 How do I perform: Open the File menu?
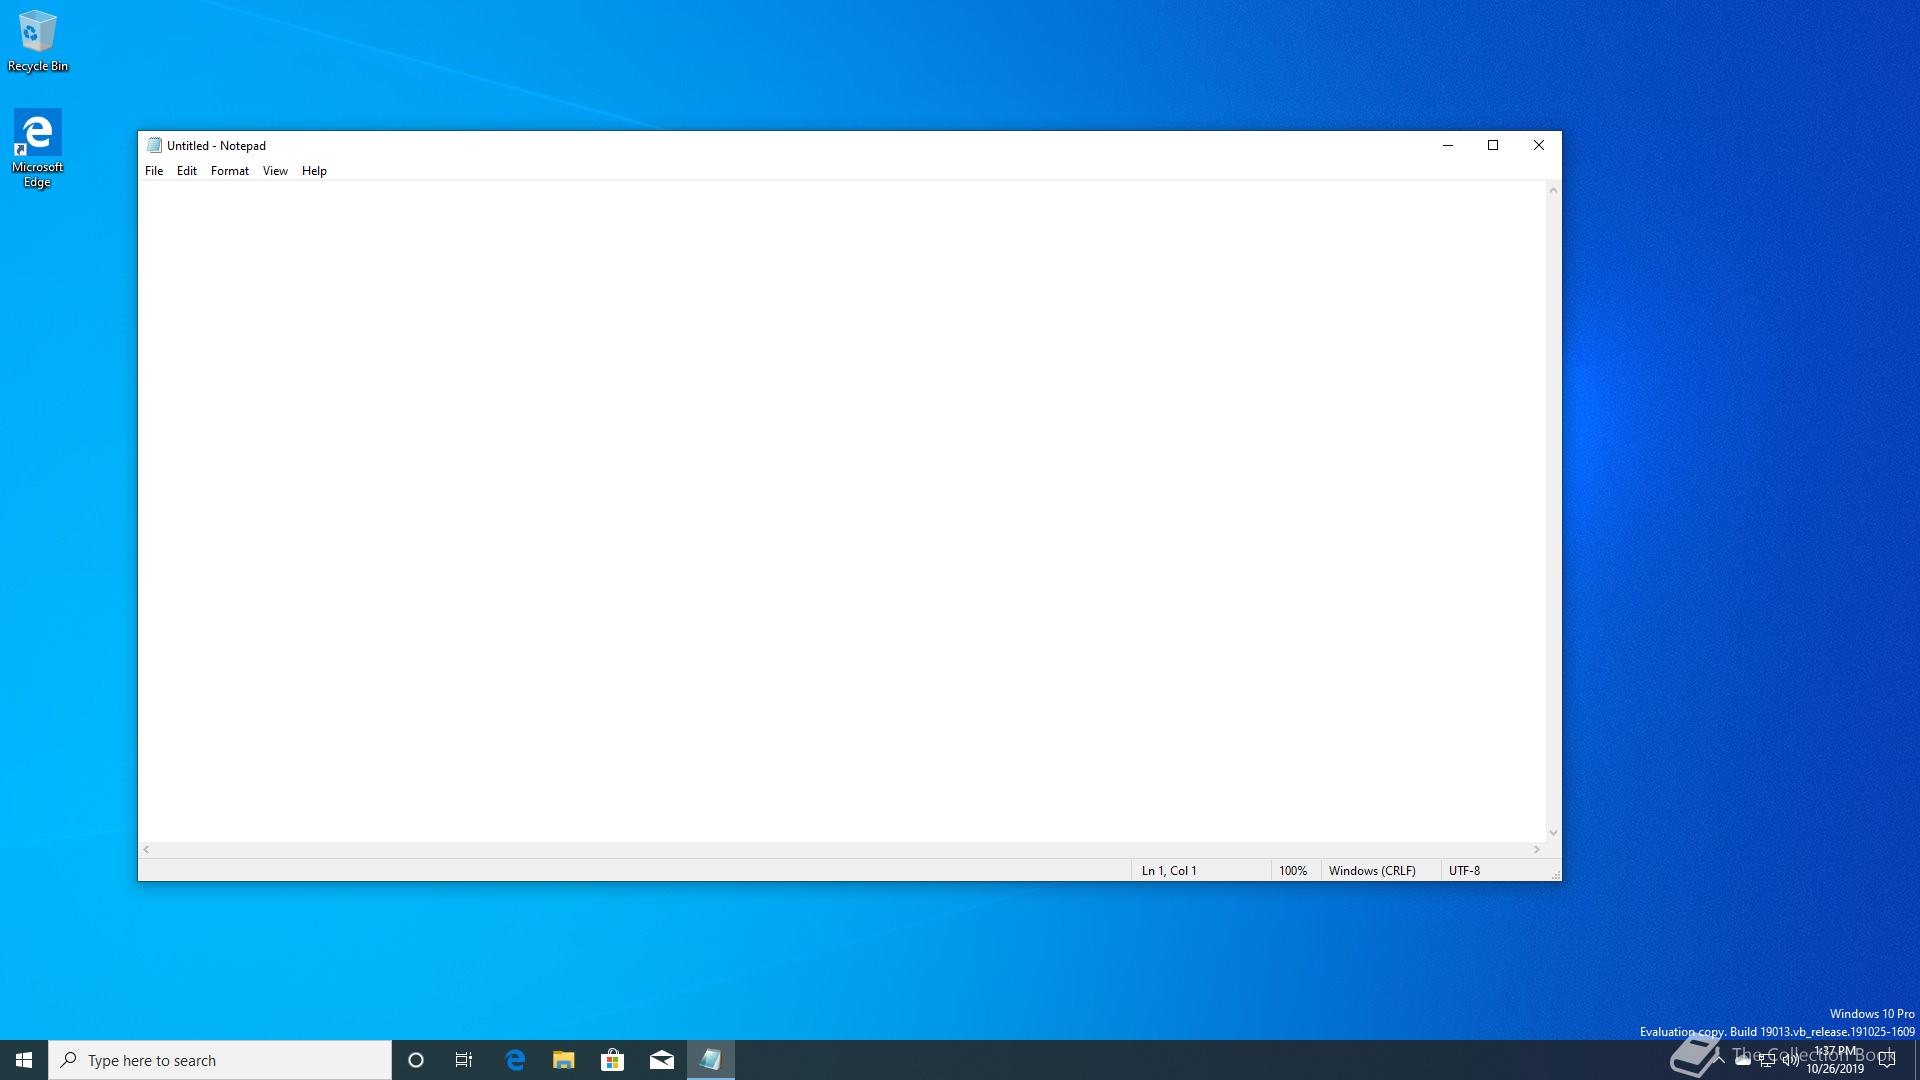(154, 171)
